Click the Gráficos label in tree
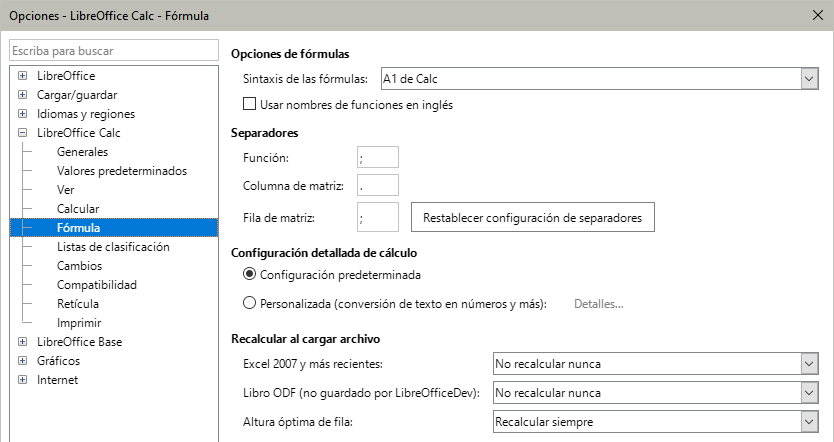 pyautogui.click(x=59, y=361)
